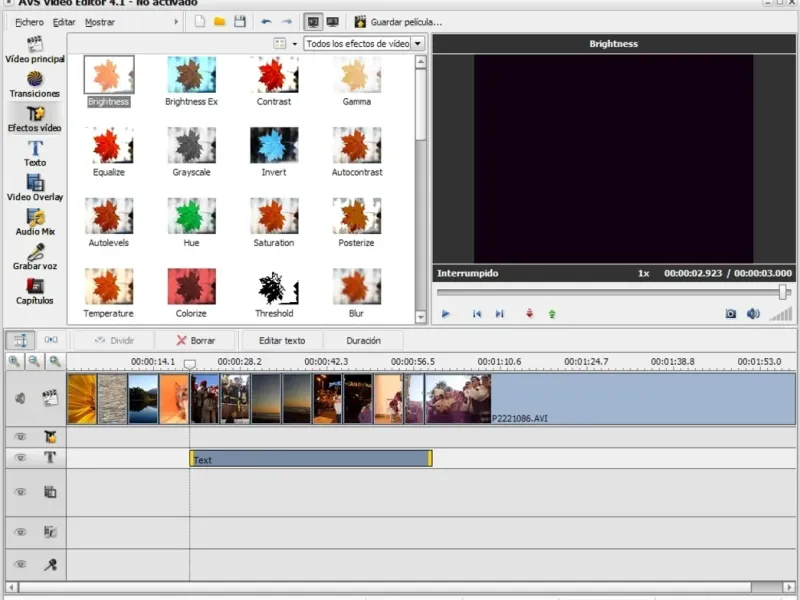Image resolution: width=800 pixels, height=600 pixels.
Task: Open the Capítulos section
Action: (x=35, y=291)
